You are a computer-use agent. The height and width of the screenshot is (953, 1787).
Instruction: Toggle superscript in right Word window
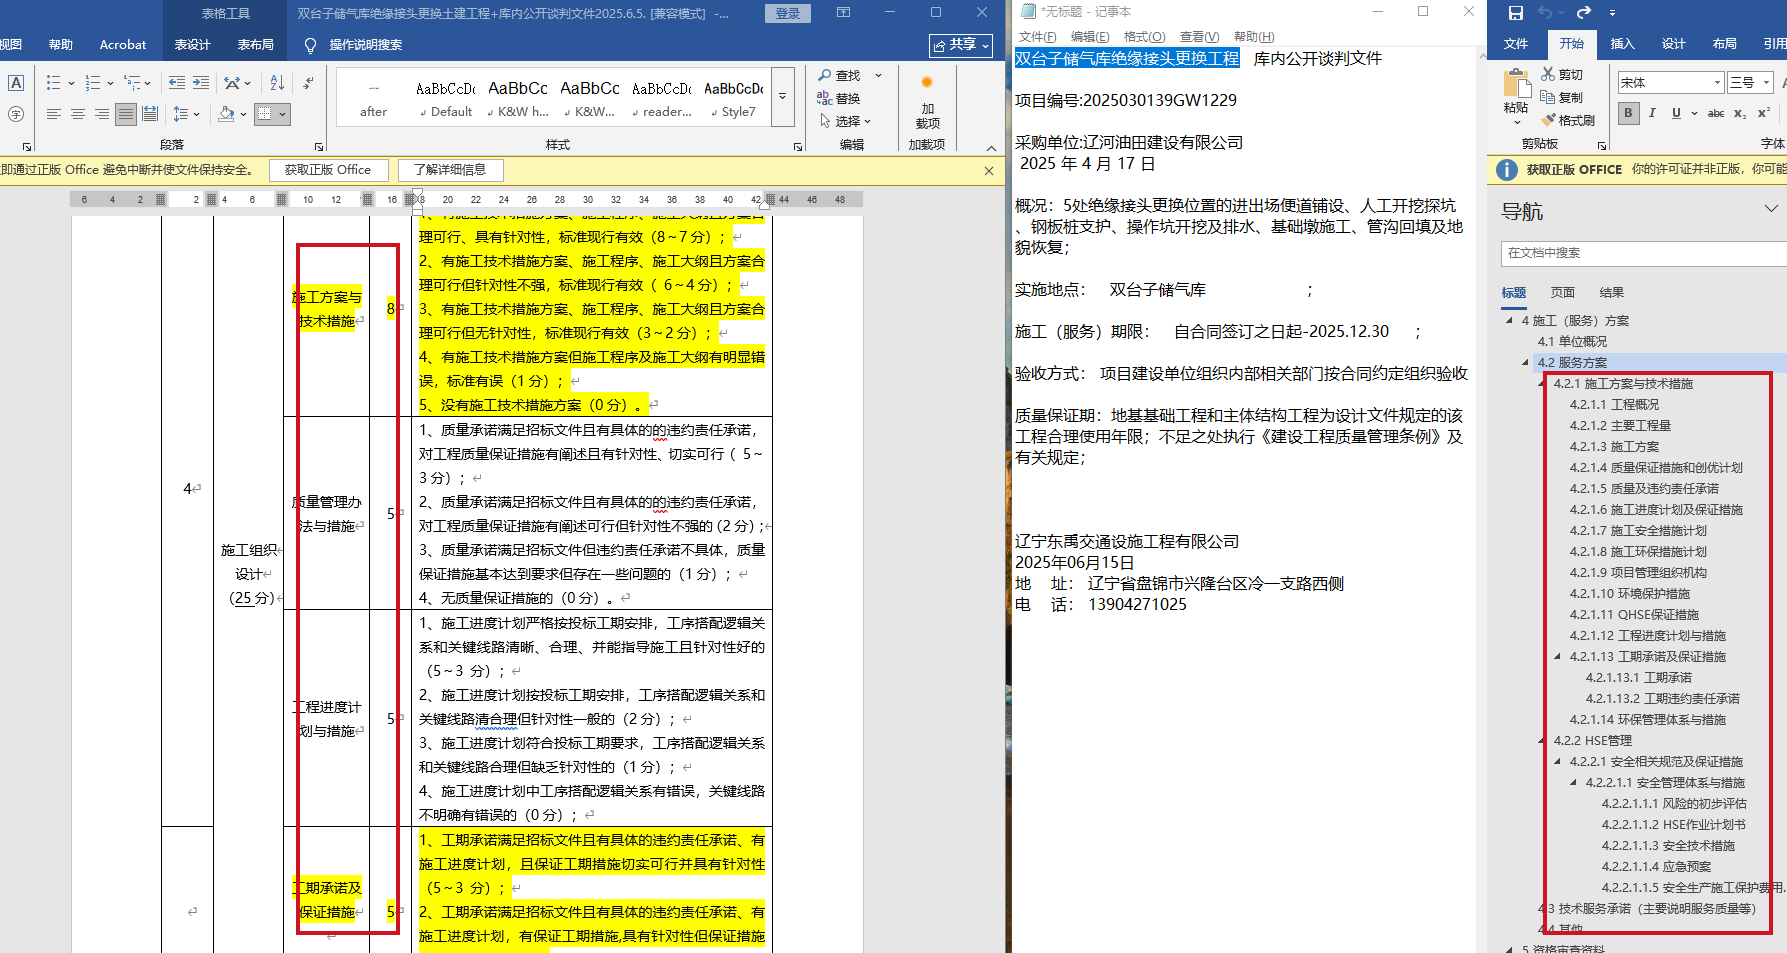pos(1764,113)
